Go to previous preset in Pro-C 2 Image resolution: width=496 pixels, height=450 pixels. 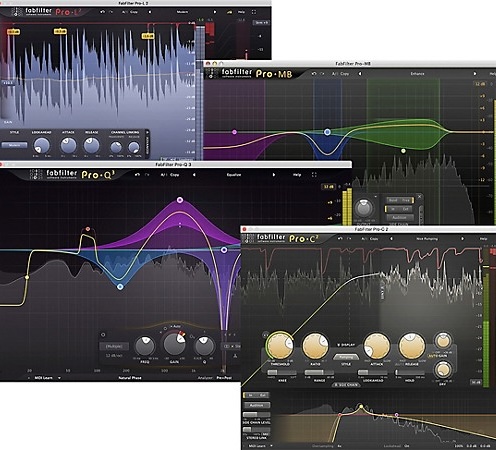pyautogui.click(x=391, y=239)
